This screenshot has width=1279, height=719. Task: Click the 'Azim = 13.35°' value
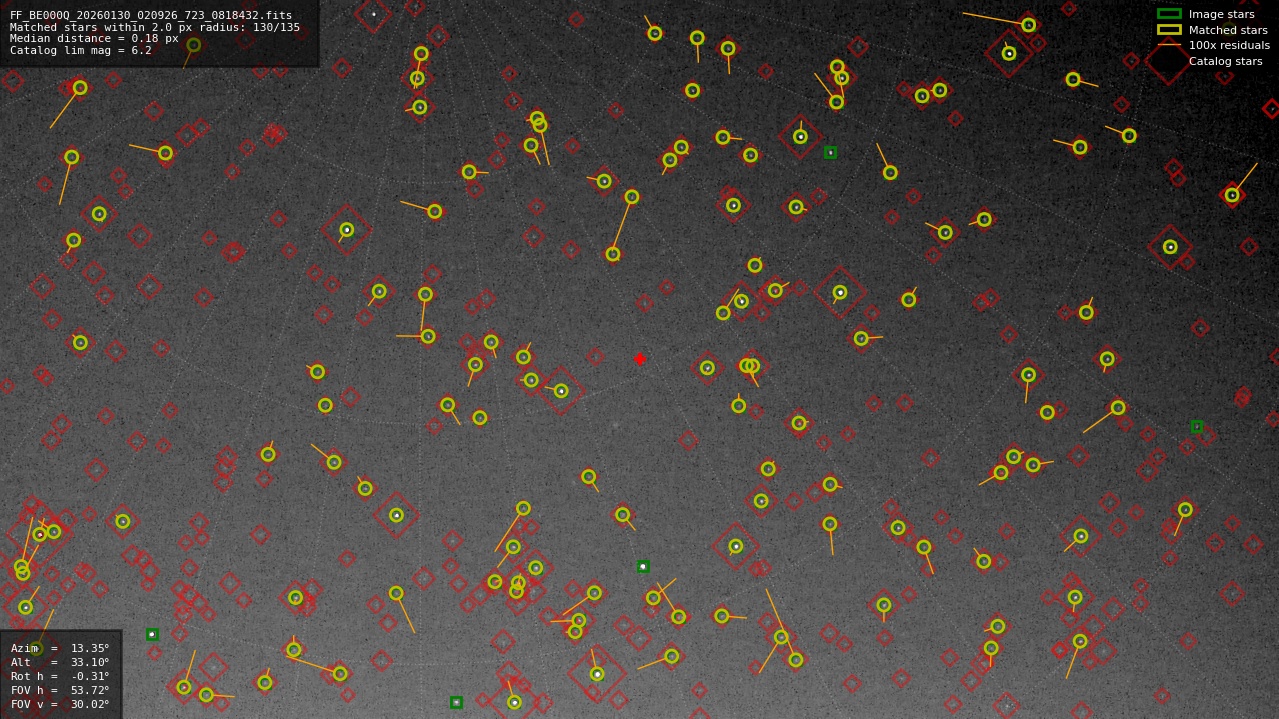click(60, 648)
